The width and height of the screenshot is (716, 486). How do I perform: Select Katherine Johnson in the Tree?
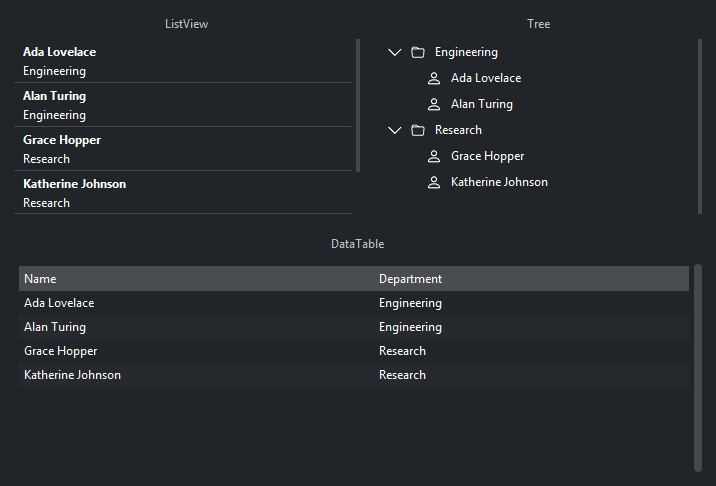coord(499,182)
